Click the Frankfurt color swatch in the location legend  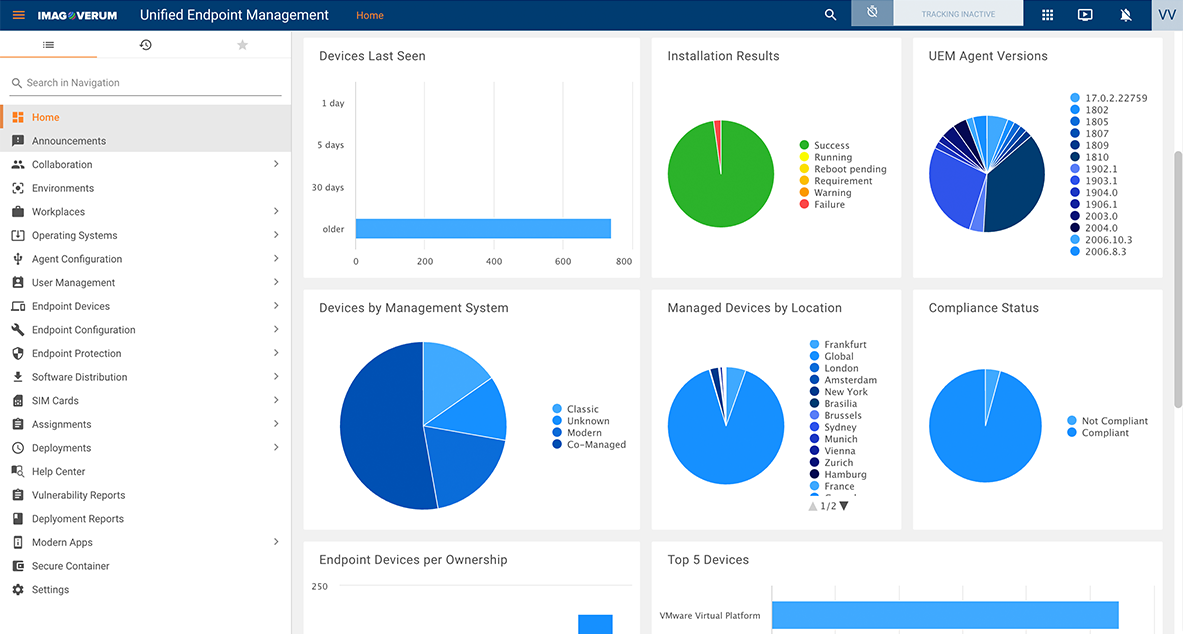[813, 344]
